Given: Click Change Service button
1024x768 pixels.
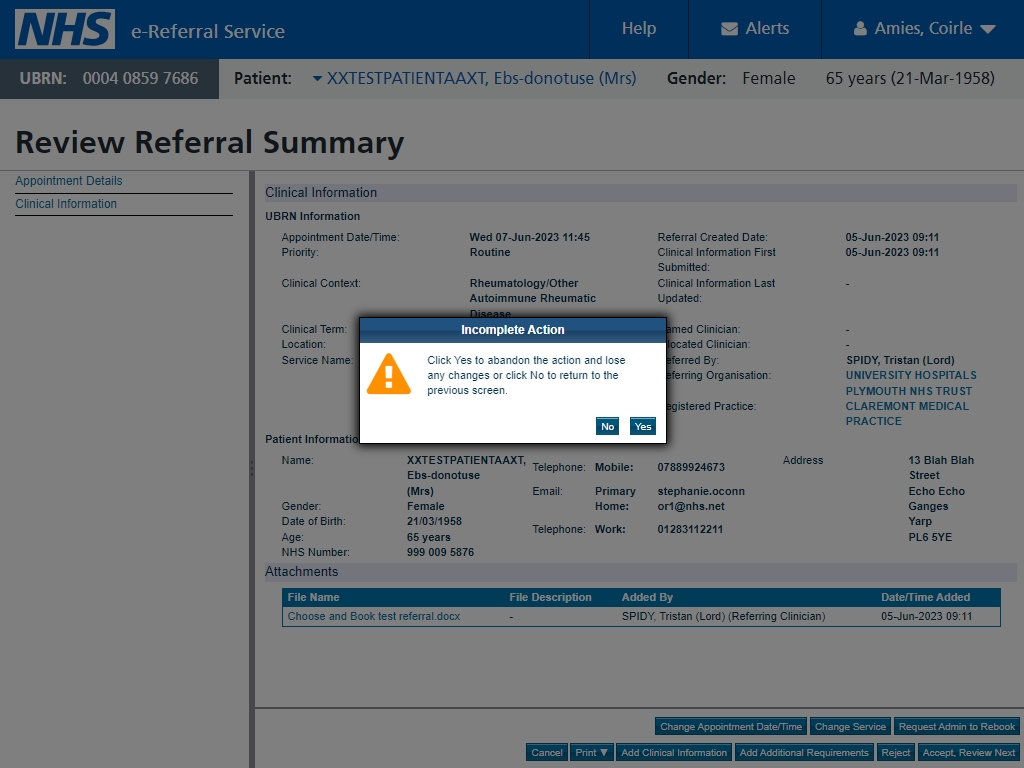Looking at the screenshot, I should tap(850, 727).
